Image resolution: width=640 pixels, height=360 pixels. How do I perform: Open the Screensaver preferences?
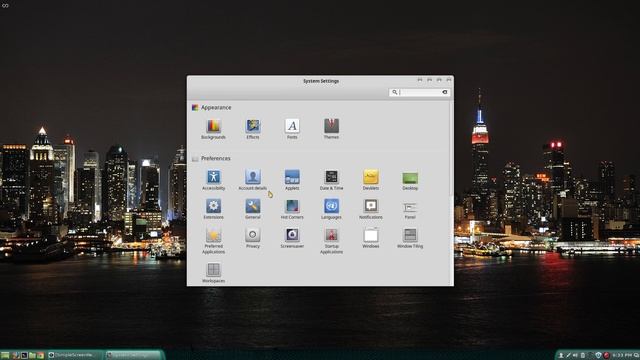(292, 238)
